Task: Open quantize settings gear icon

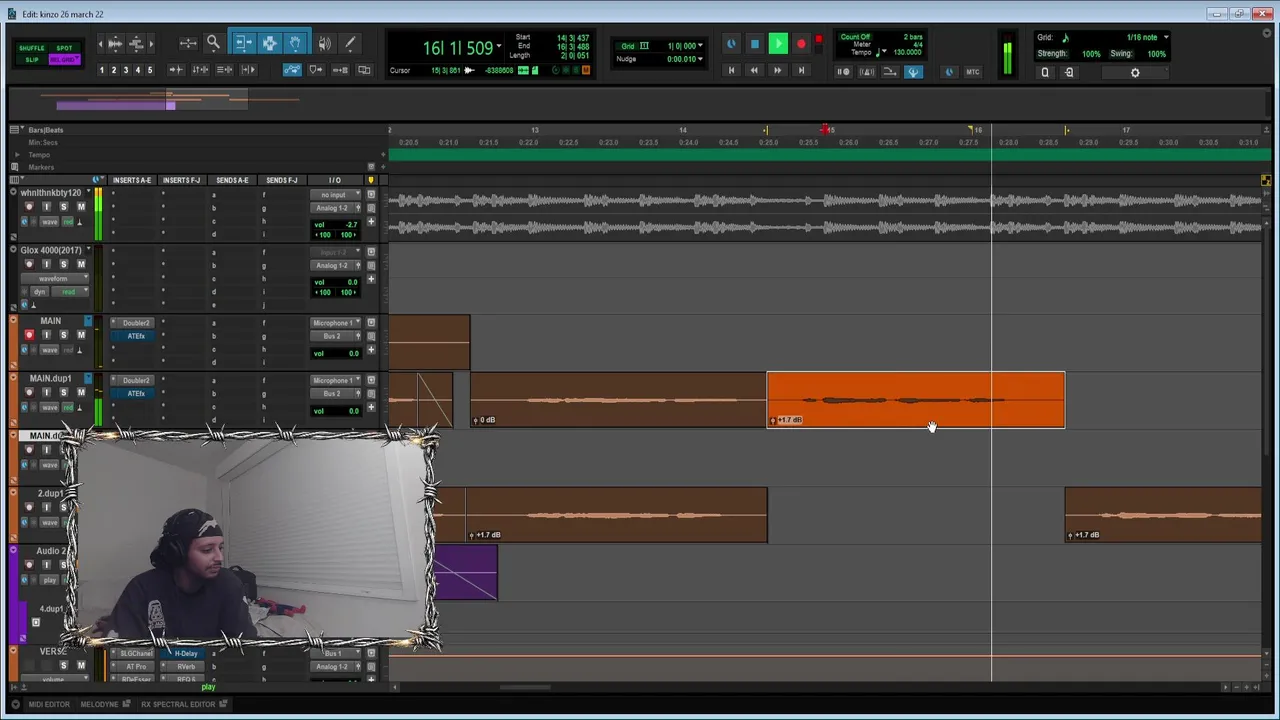Action: (x=1135, y=72)
